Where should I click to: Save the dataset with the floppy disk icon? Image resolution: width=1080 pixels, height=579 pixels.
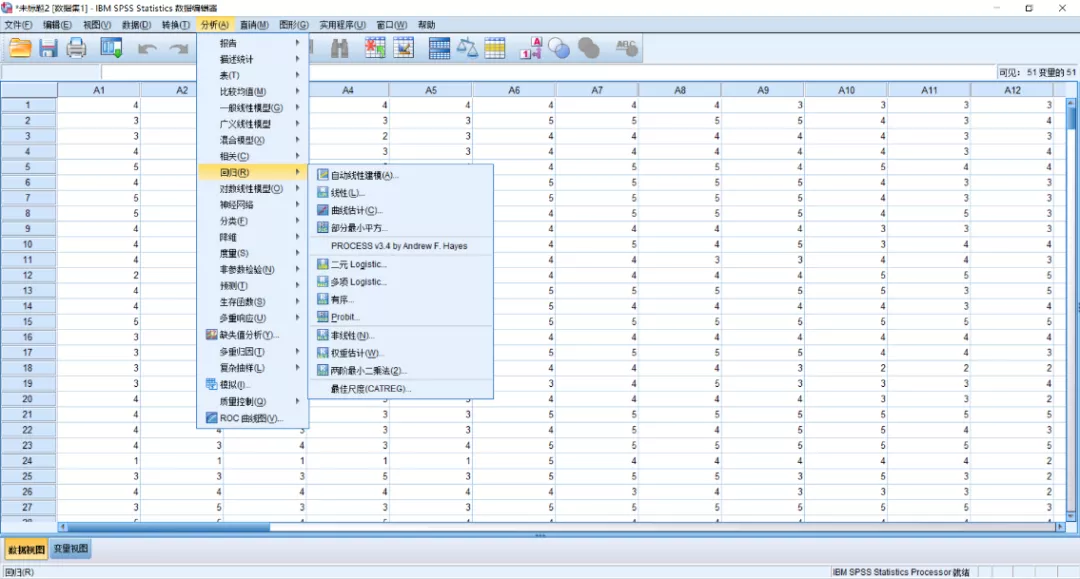tap(48, 48)
